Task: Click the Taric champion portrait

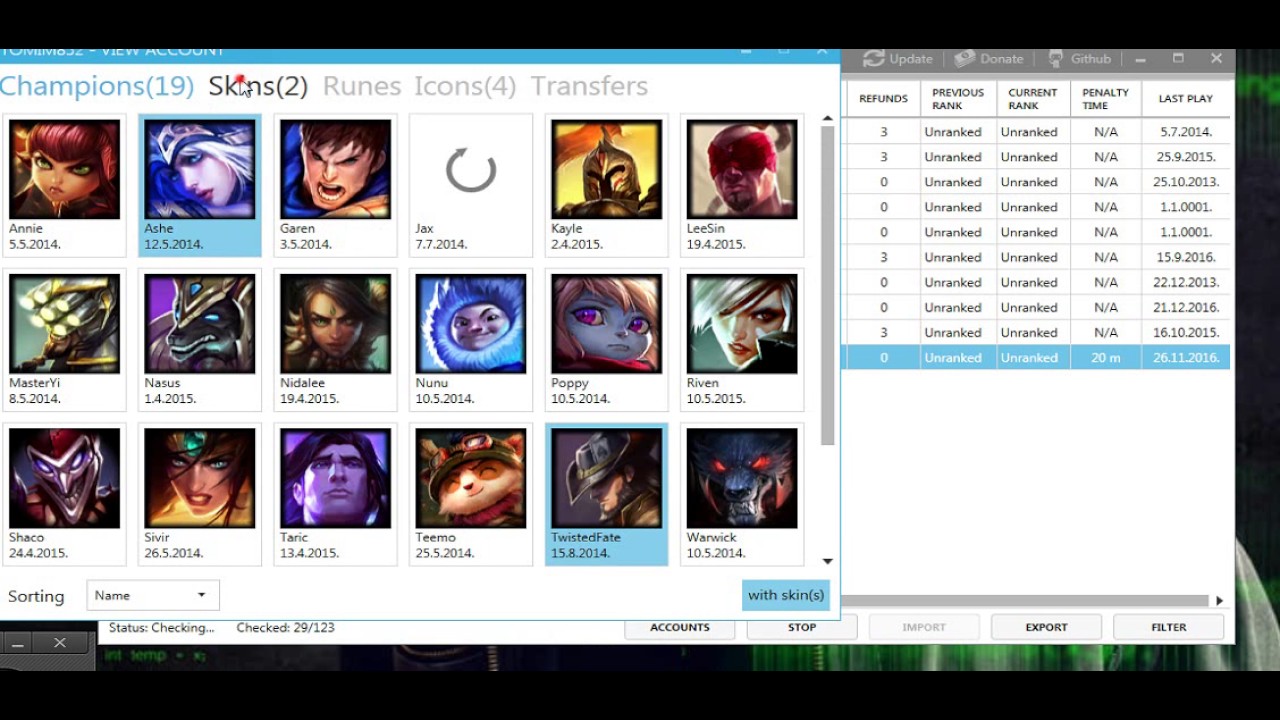Action: [335, 478]
